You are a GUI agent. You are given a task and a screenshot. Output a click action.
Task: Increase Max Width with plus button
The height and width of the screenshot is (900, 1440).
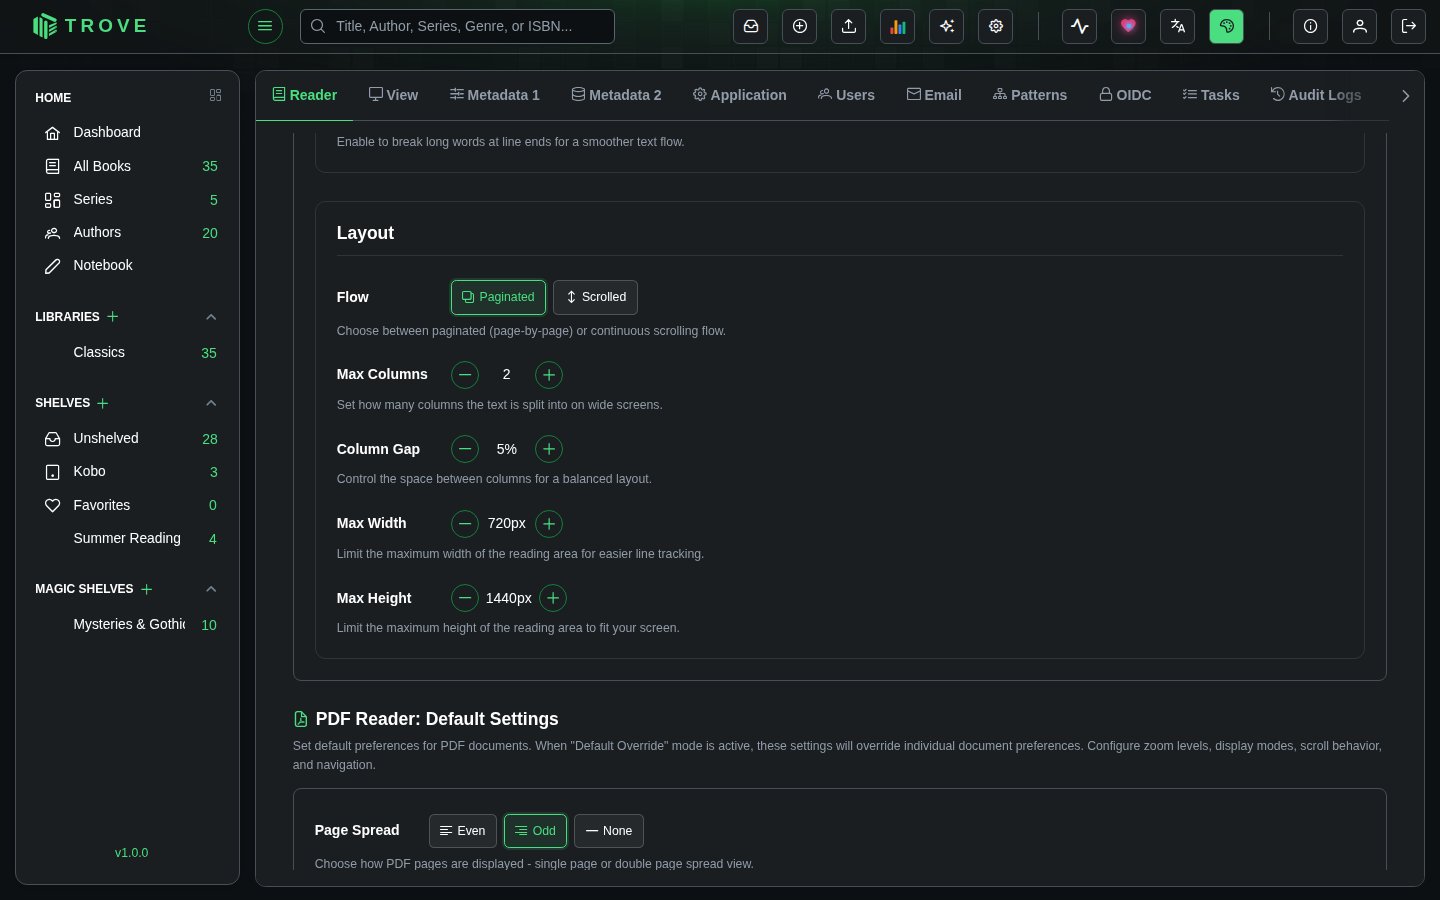point(549,524)
